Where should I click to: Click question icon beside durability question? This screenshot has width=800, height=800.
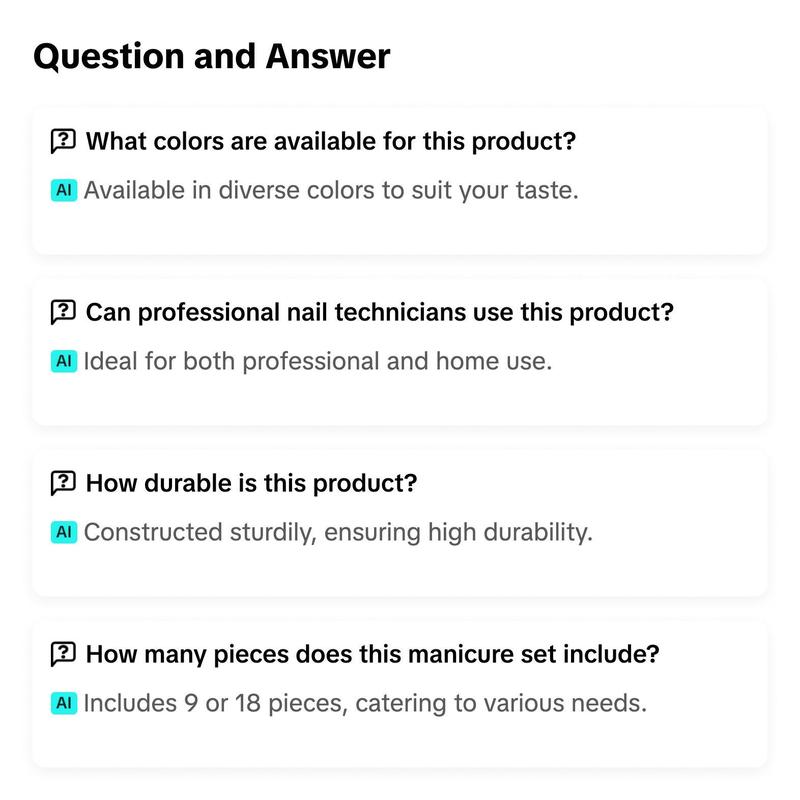click(x=63, y=483)
